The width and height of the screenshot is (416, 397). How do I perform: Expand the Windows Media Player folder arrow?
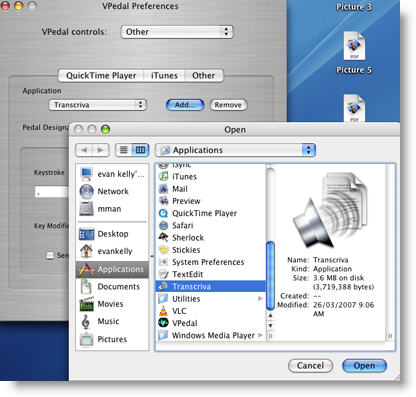[260, 335]
